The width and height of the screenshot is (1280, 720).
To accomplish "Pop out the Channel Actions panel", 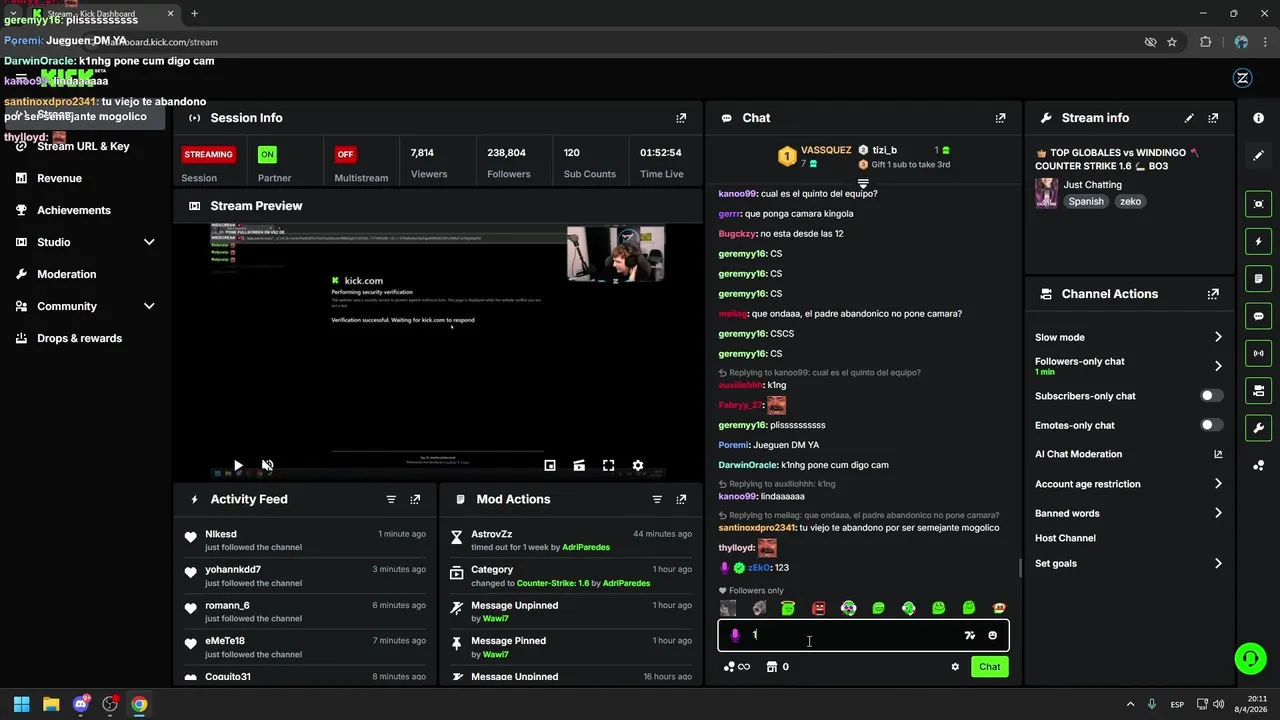I will (x=1213, y=294).
